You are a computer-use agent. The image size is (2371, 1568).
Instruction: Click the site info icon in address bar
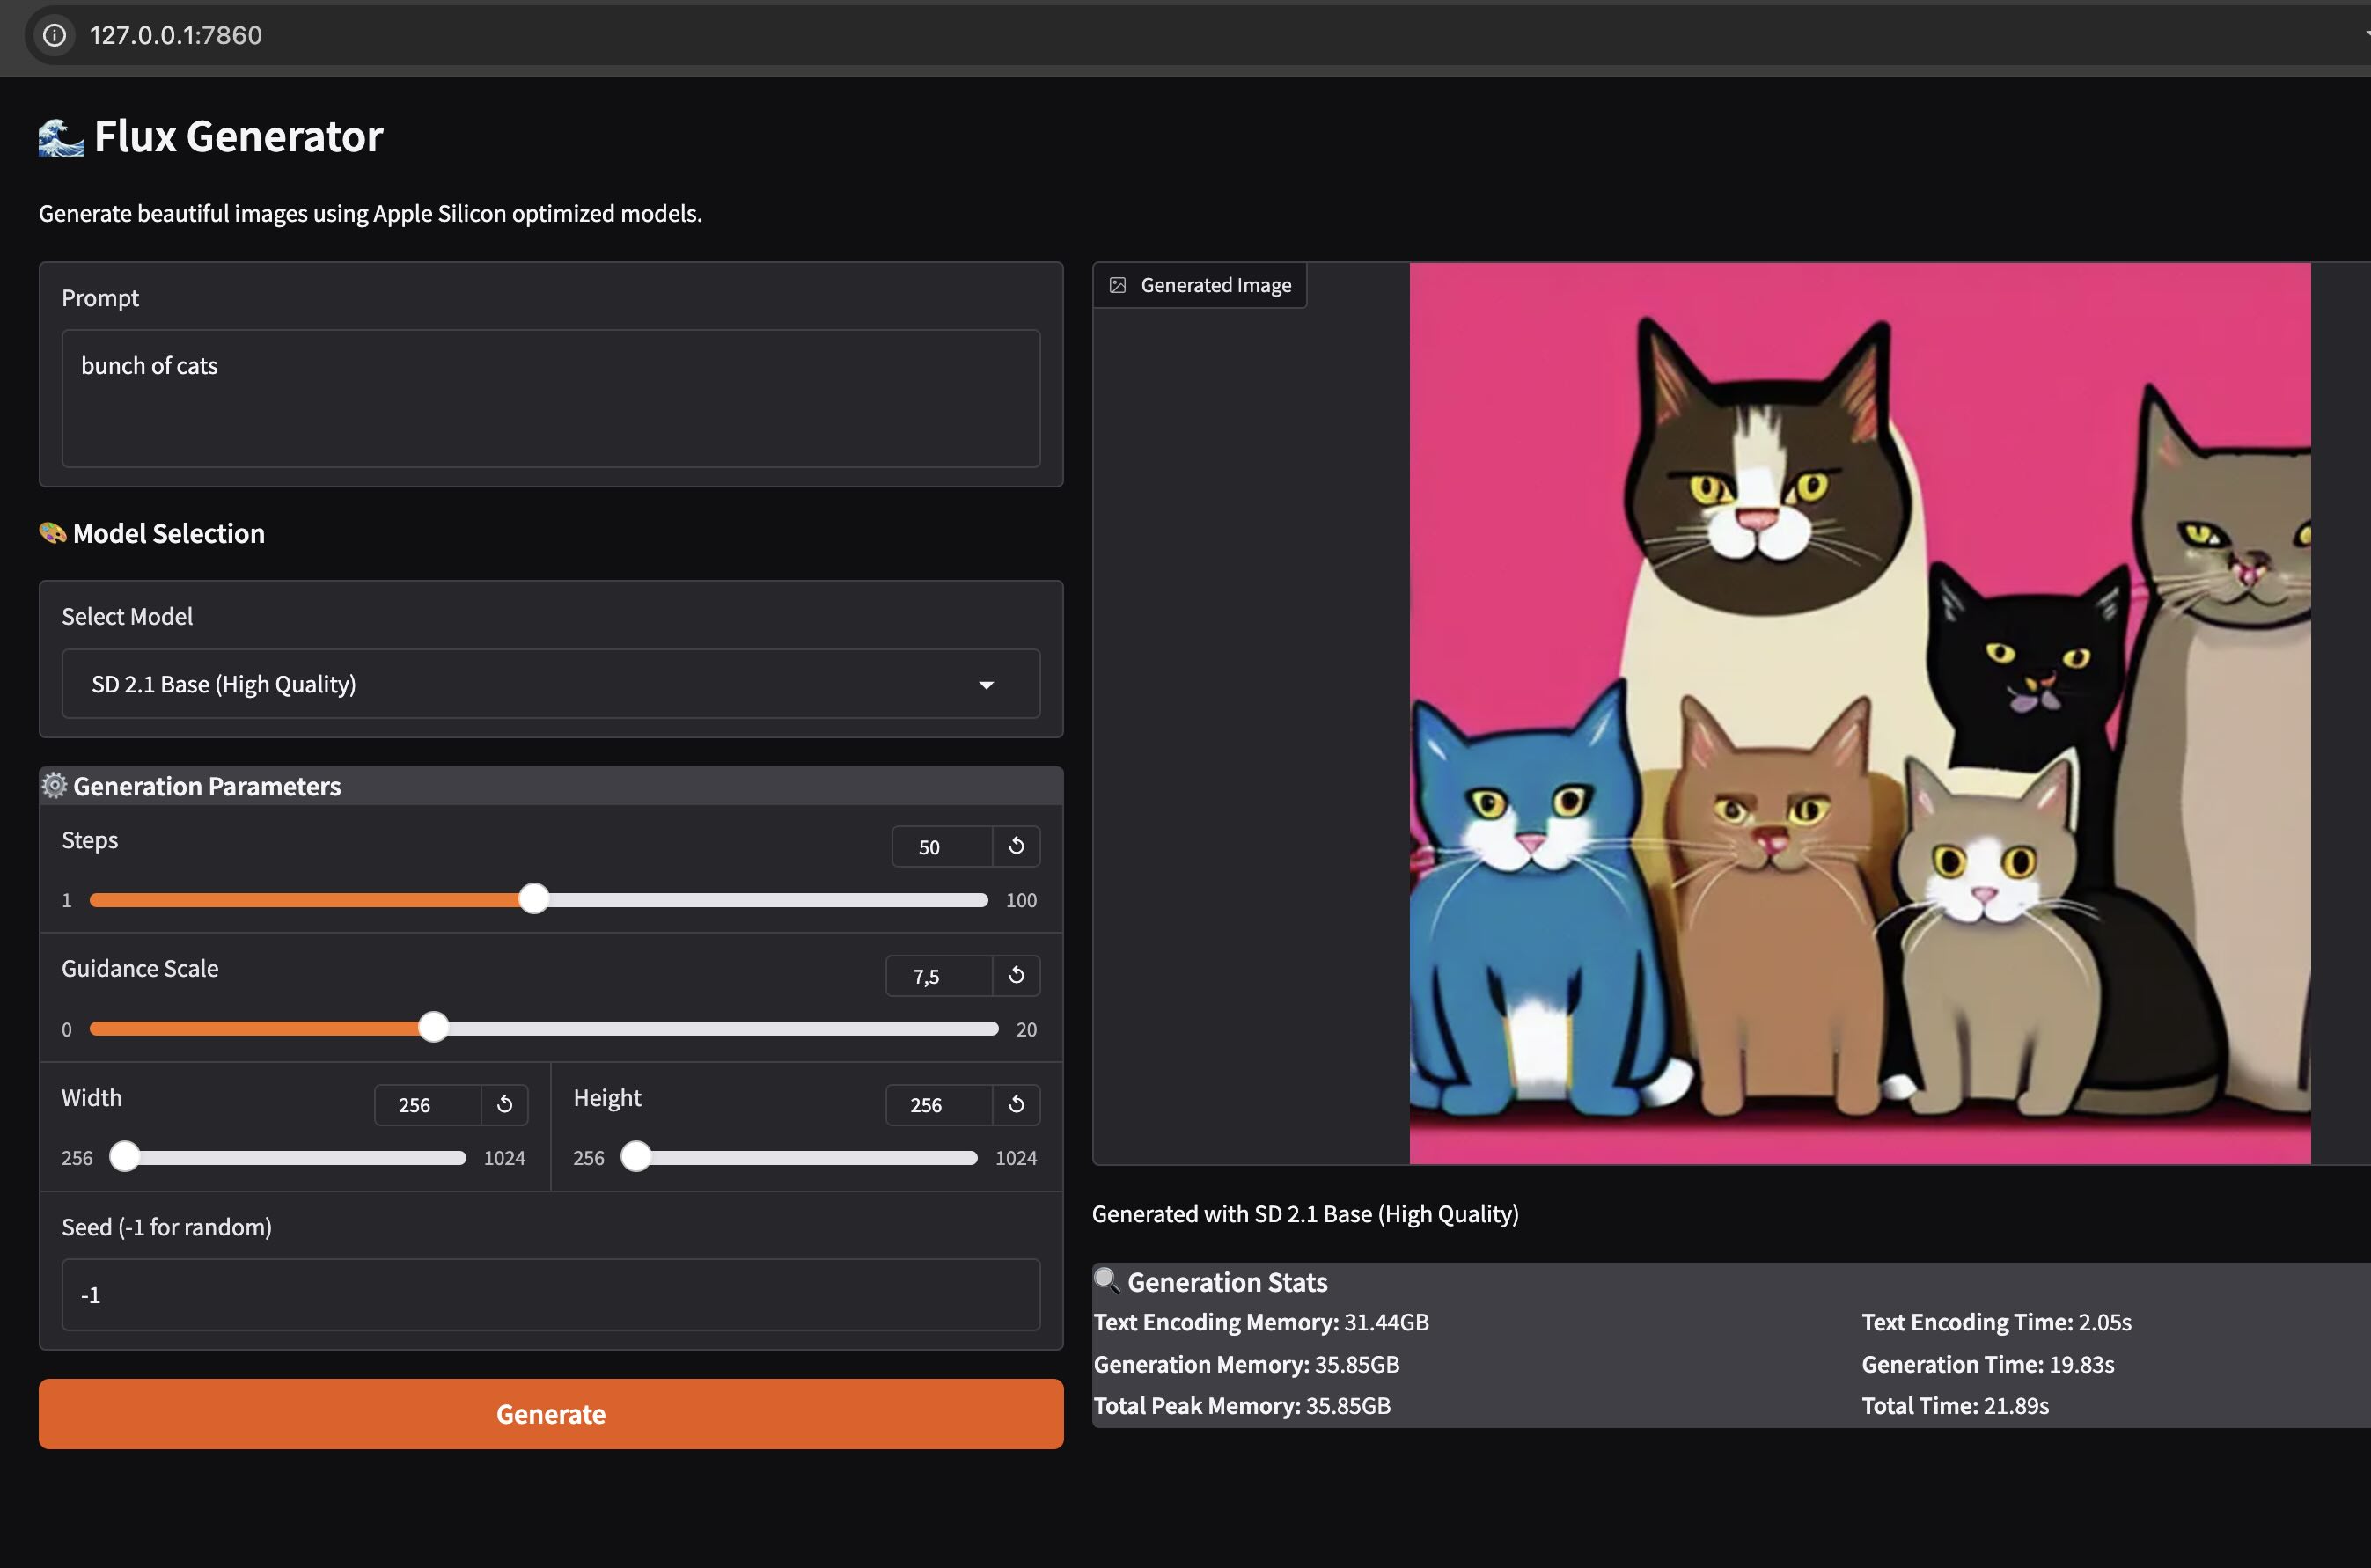click(x=55, y=35)
